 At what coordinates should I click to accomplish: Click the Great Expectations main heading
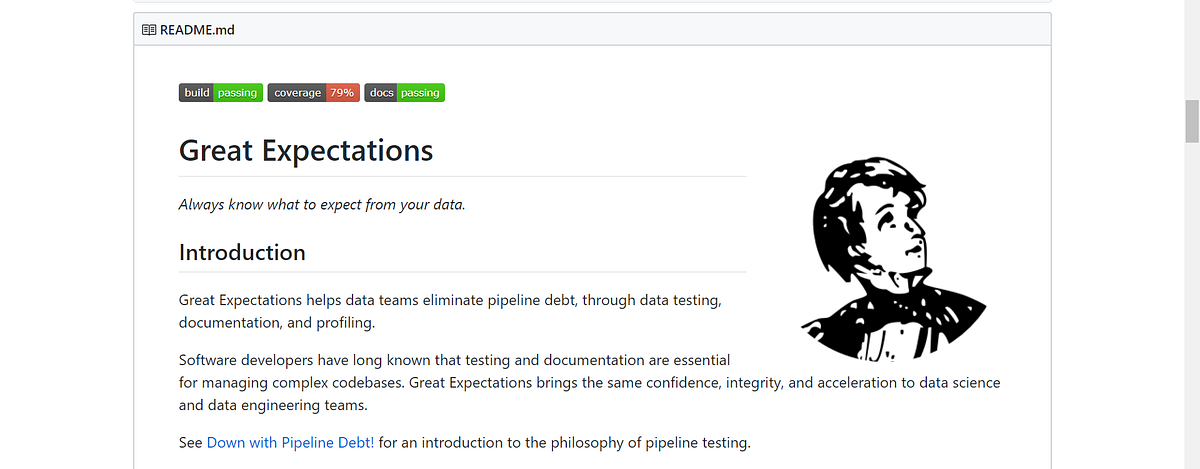coord(306,151)
